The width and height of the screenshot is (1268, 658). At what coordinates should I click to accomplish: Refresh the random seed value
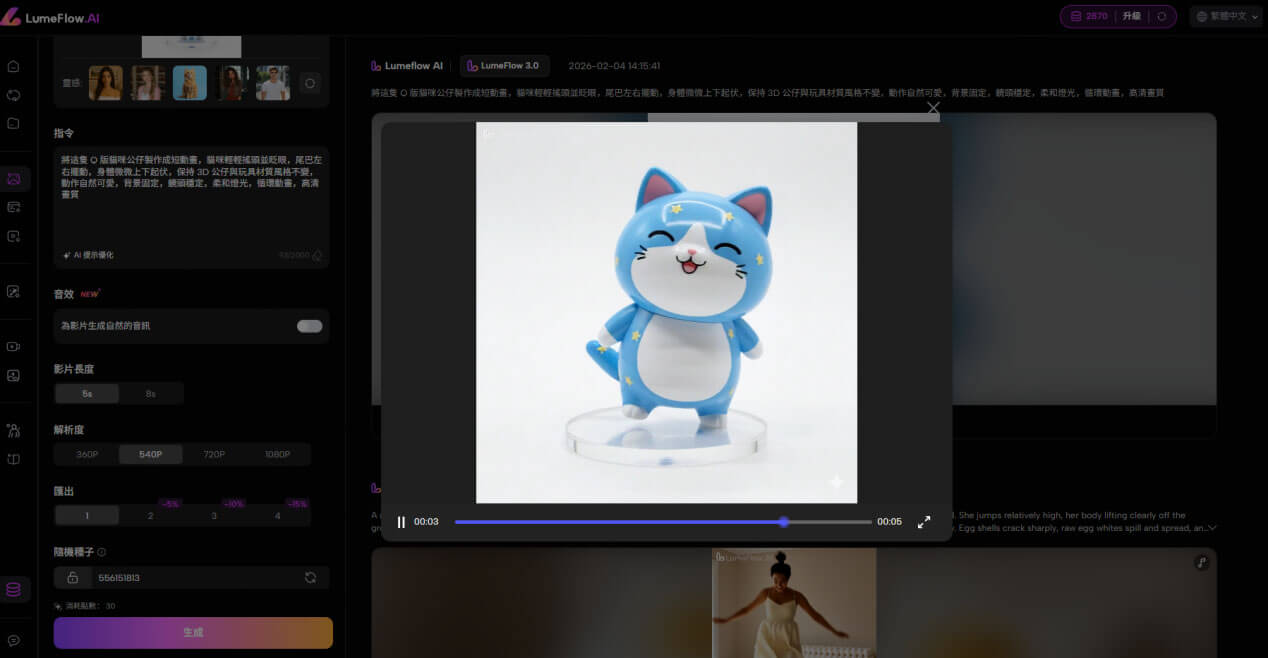coord(310,578)
